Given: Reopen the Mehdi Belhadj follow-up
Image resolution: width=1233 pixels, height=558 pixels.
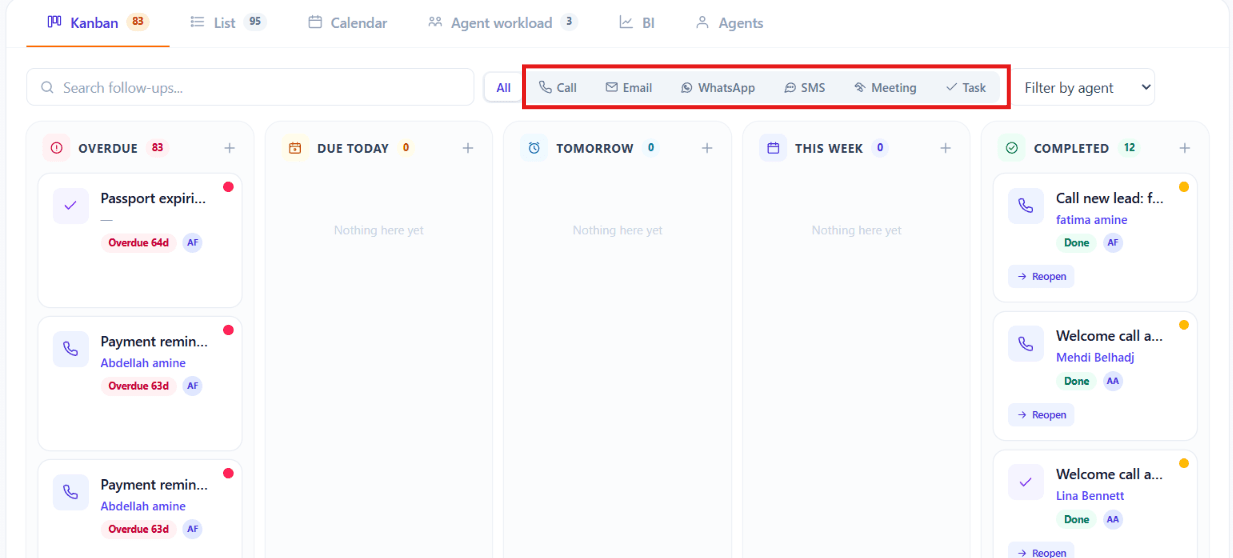Looking at the screenshot, I should click(x=1041, y=414).
